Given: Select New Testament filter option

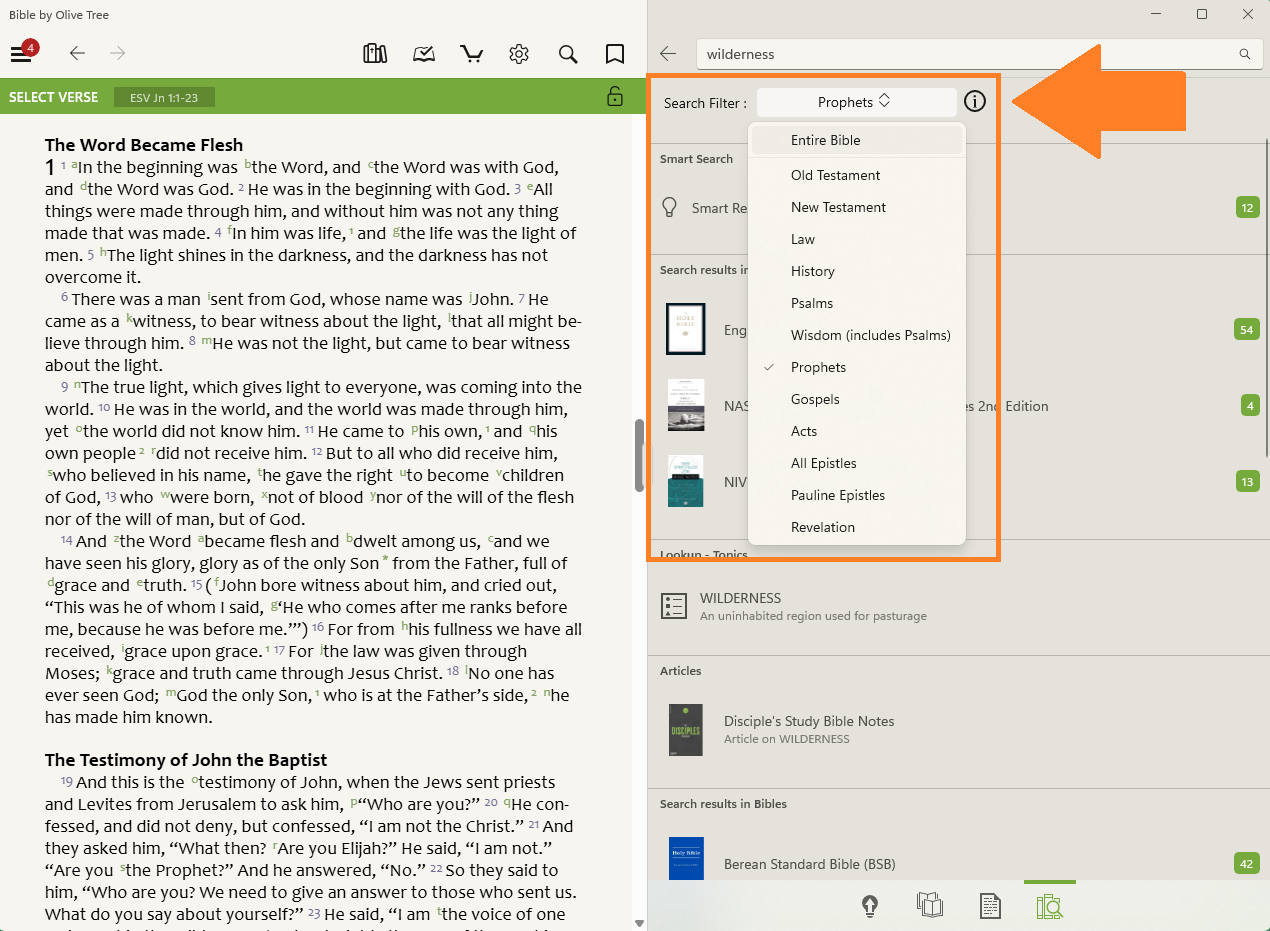Looking at the screenshot, I should coord(857,207).
